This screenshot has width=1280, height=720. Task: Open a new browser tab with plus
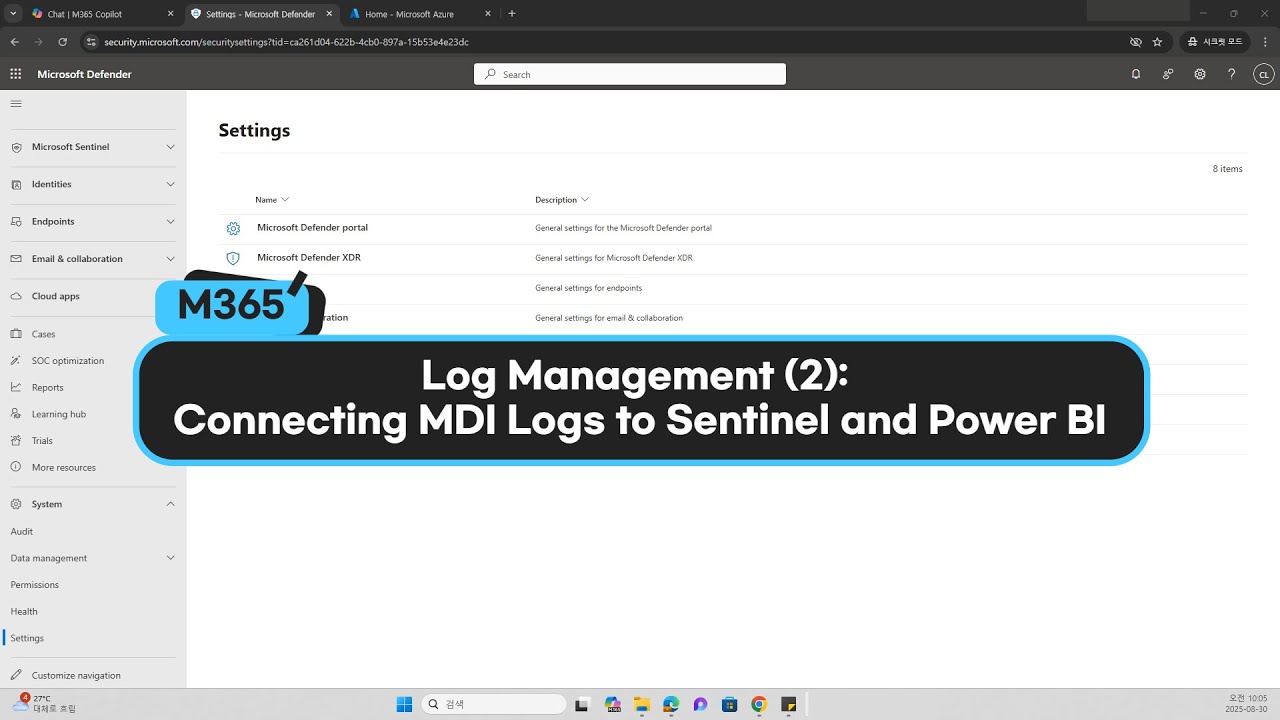[512, 14]
